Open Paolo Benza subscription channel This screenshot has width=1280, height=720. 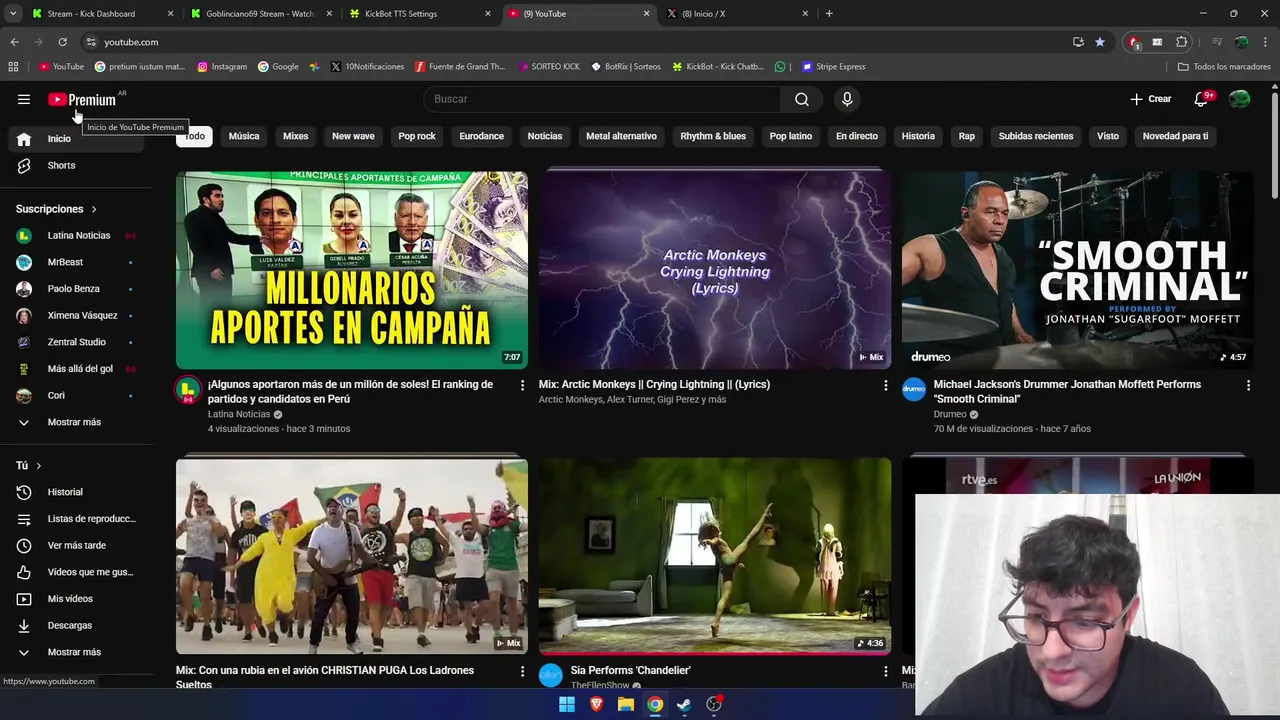[x=77, y=289]
